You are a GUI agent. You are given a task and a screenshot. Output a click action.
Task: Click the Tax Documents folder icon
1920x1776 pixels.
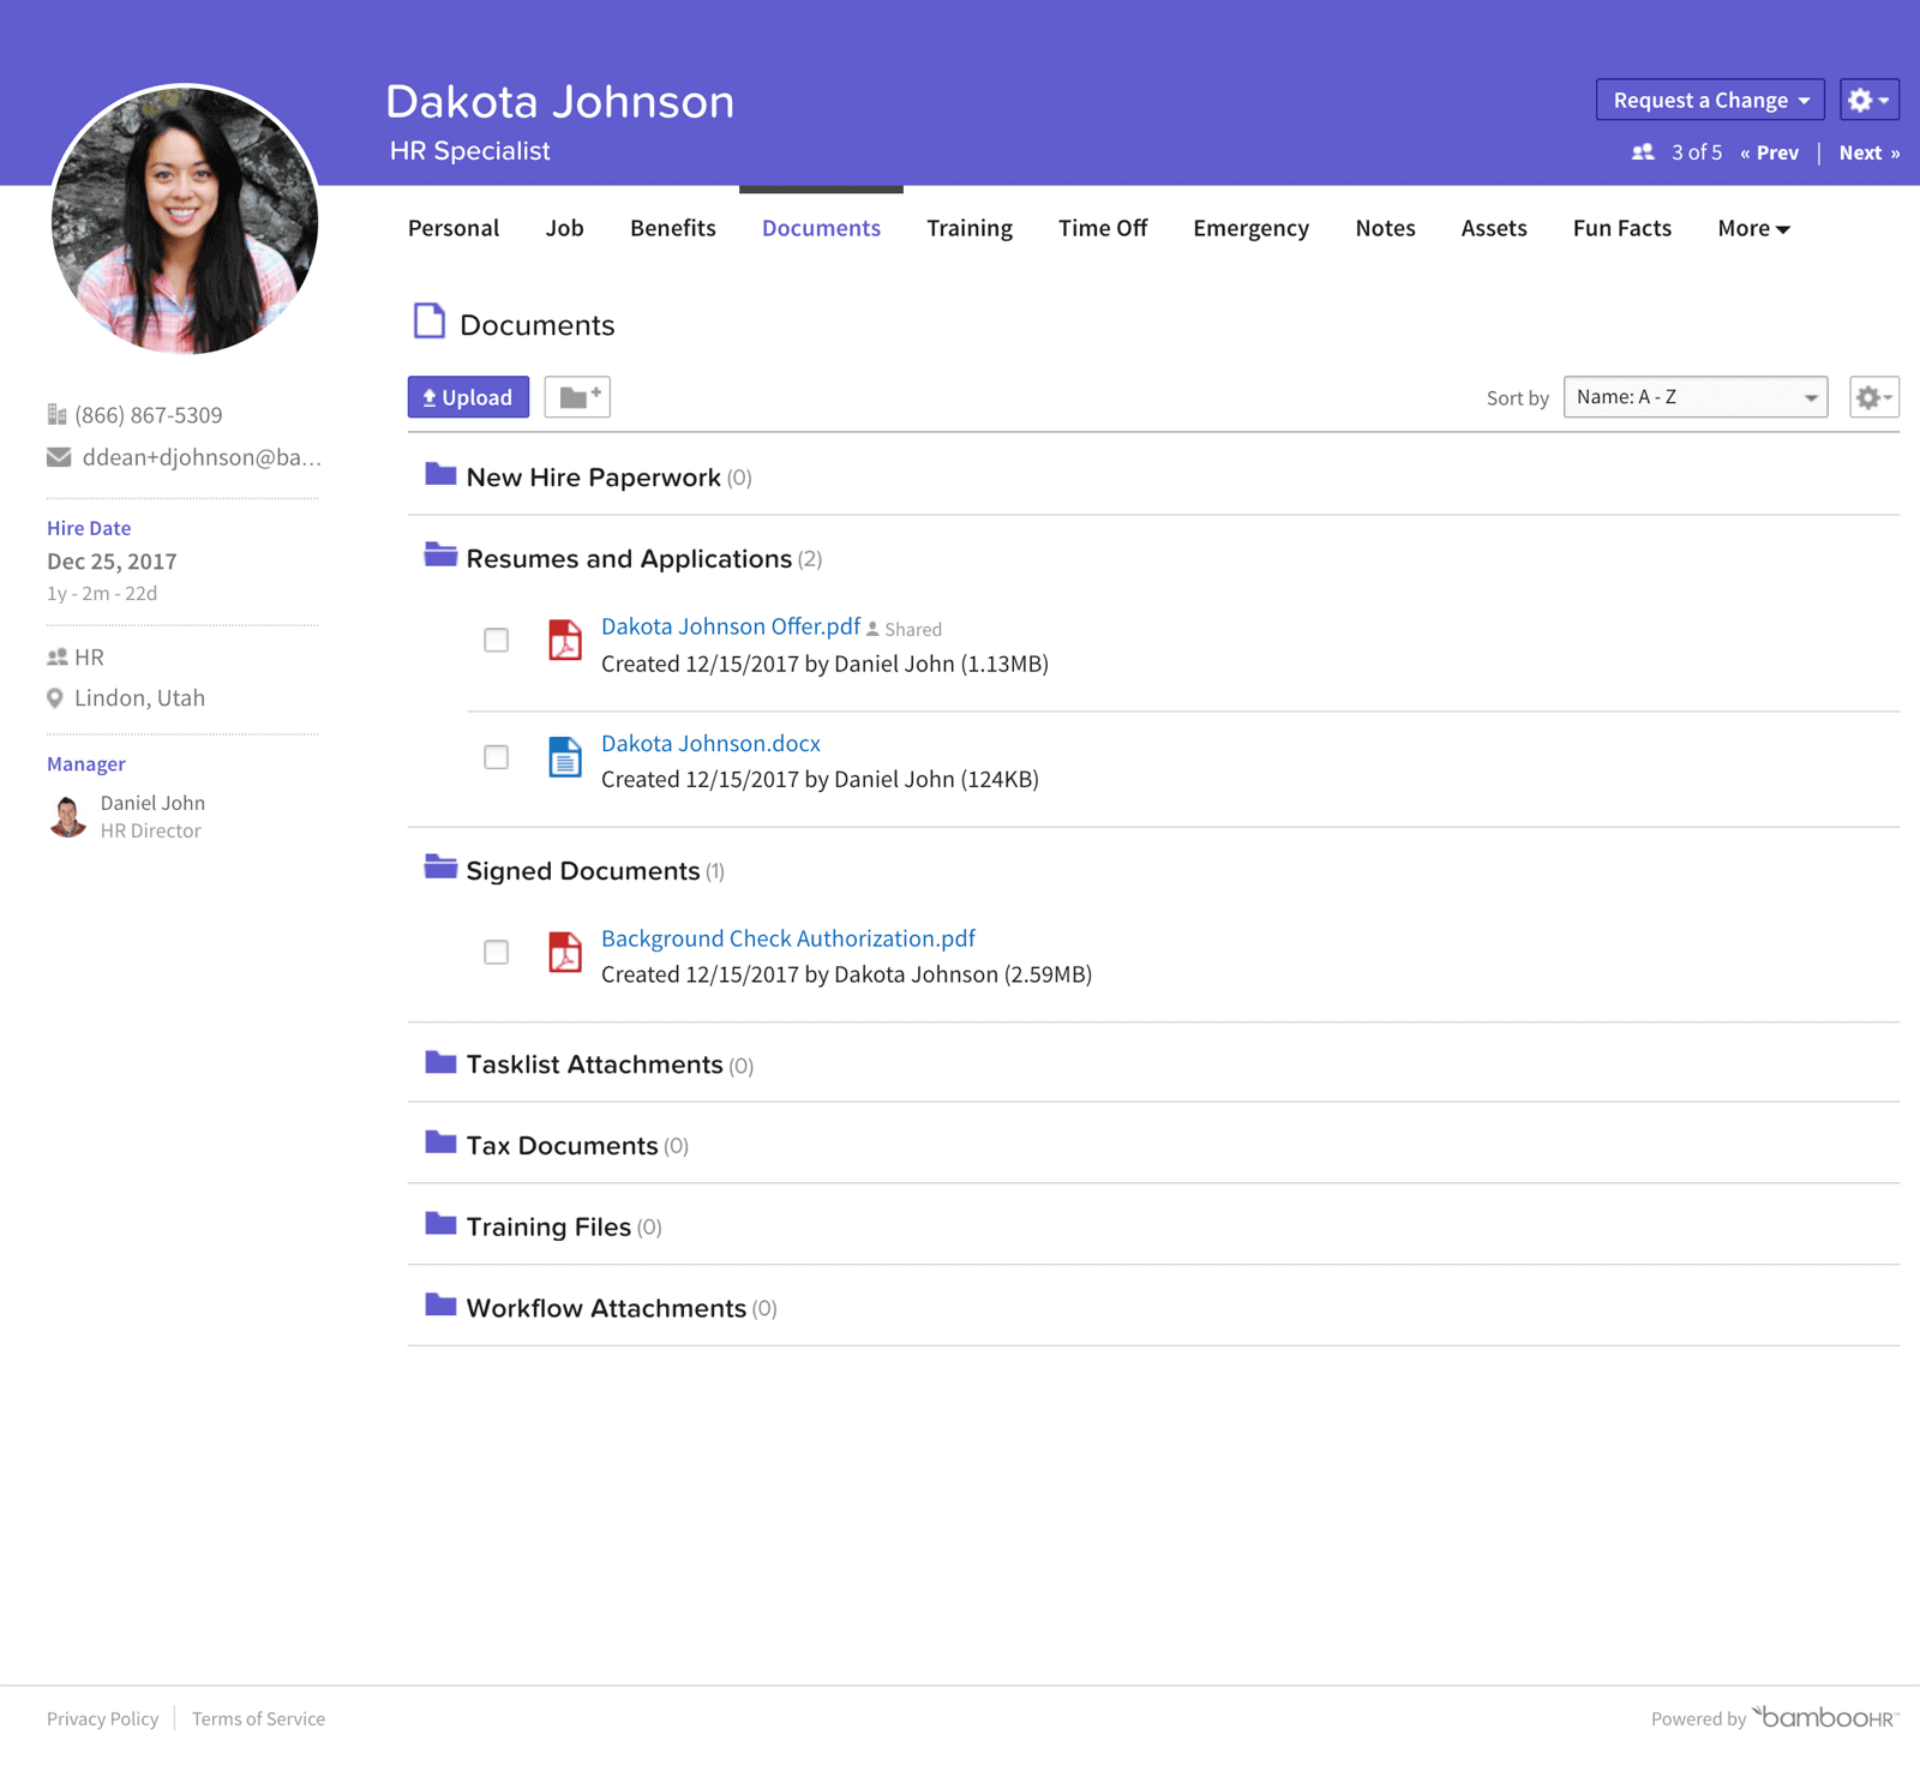point(440,1142)
